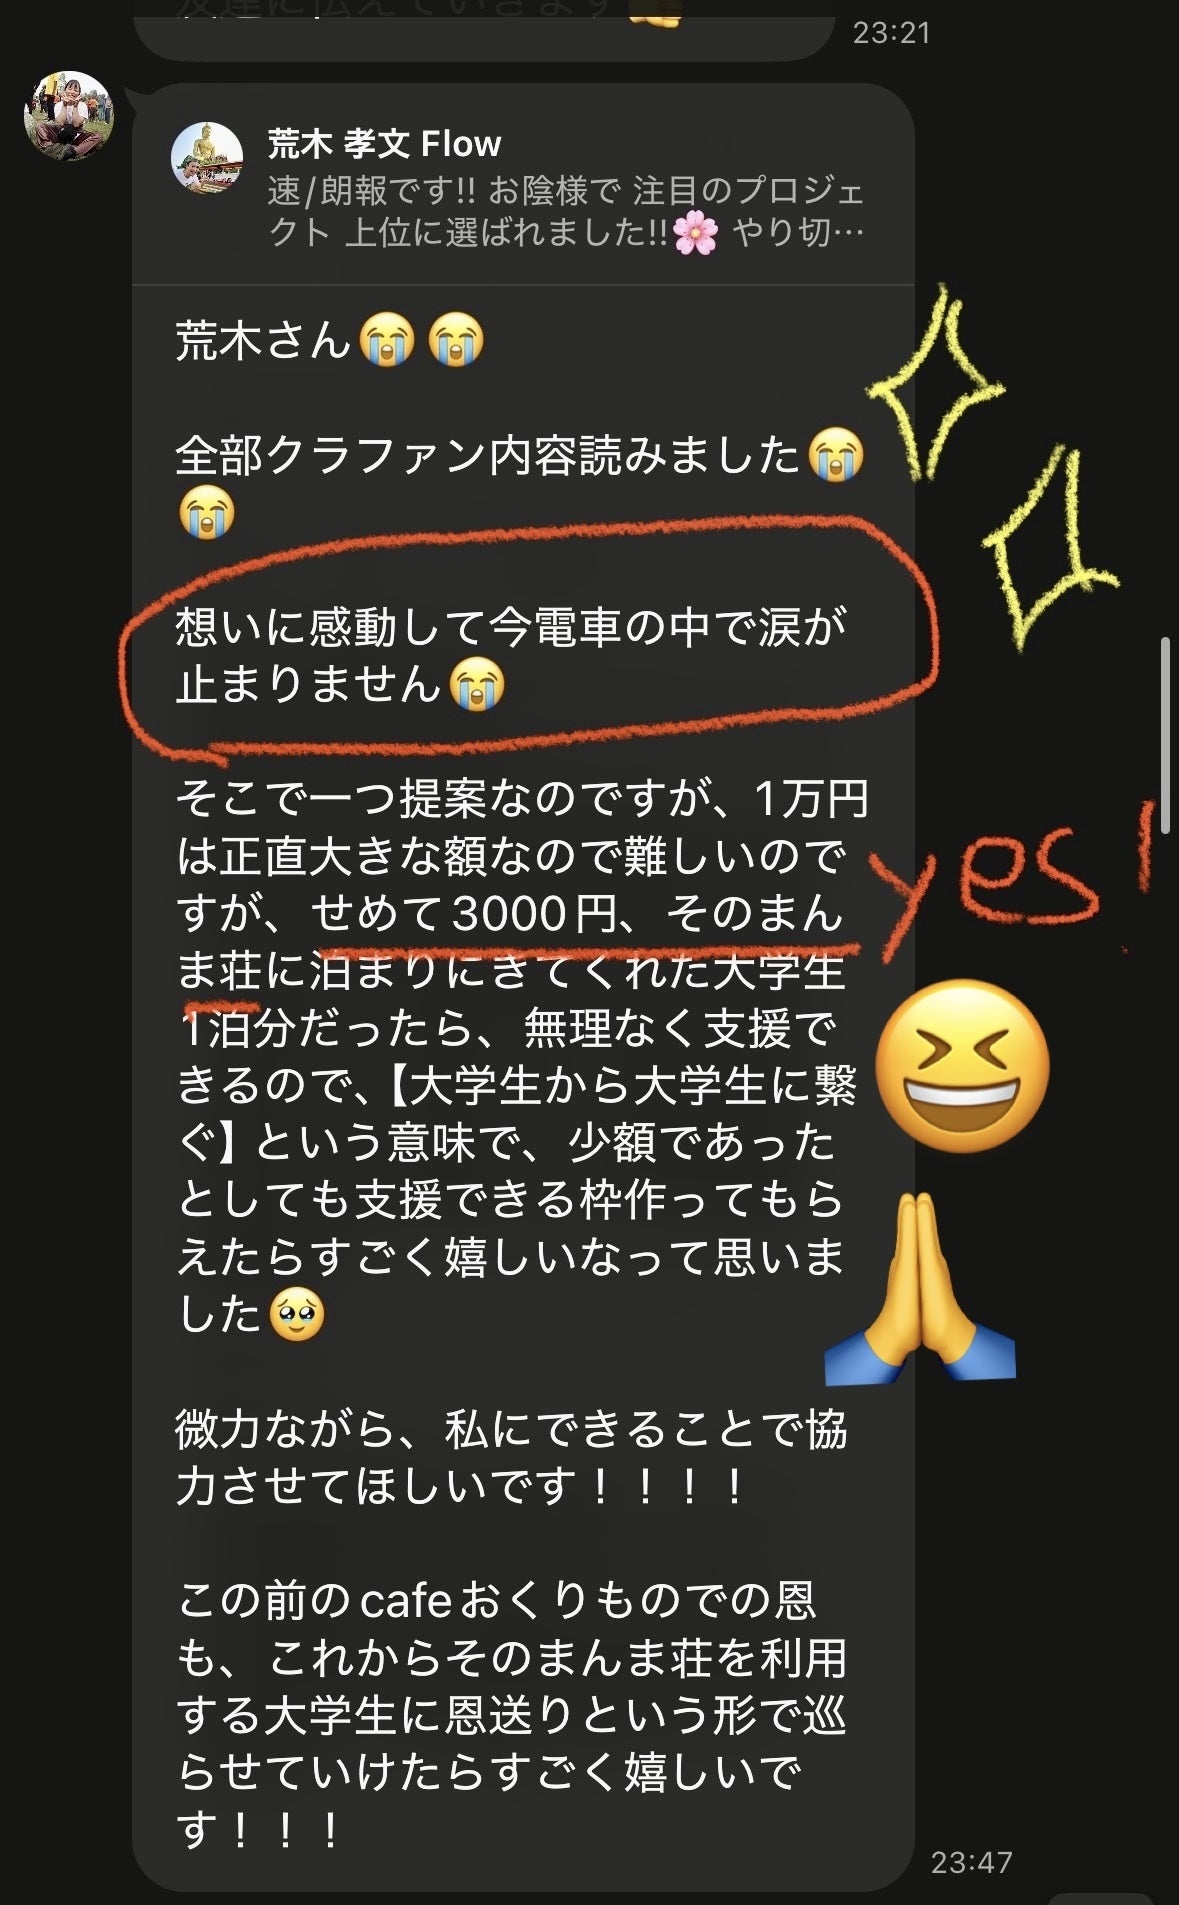1179x1905 pixels.
Task: Tap the 23:21 timestamp near the top
Action: point(891,33)
